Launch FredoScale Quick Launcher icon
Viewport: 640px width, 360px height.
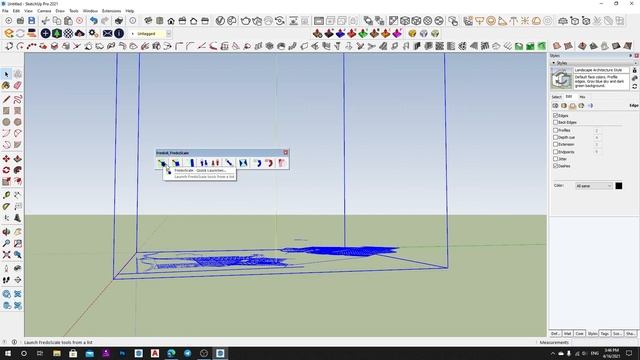tap(162, 163)
